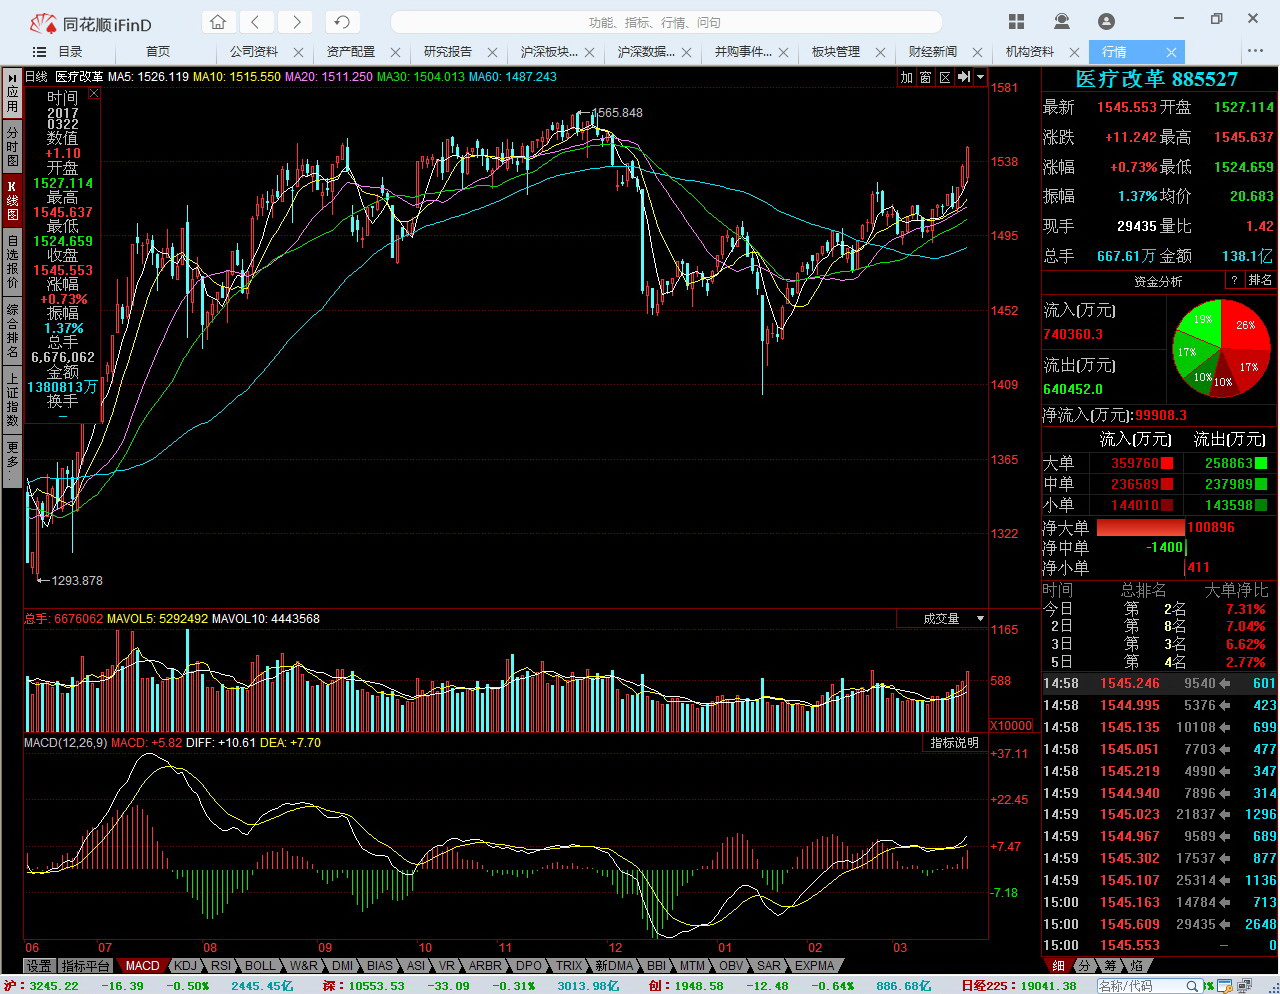Switch to the 资产配置 tab
This screenshot has width=1280, height=994.
(351, 52)
